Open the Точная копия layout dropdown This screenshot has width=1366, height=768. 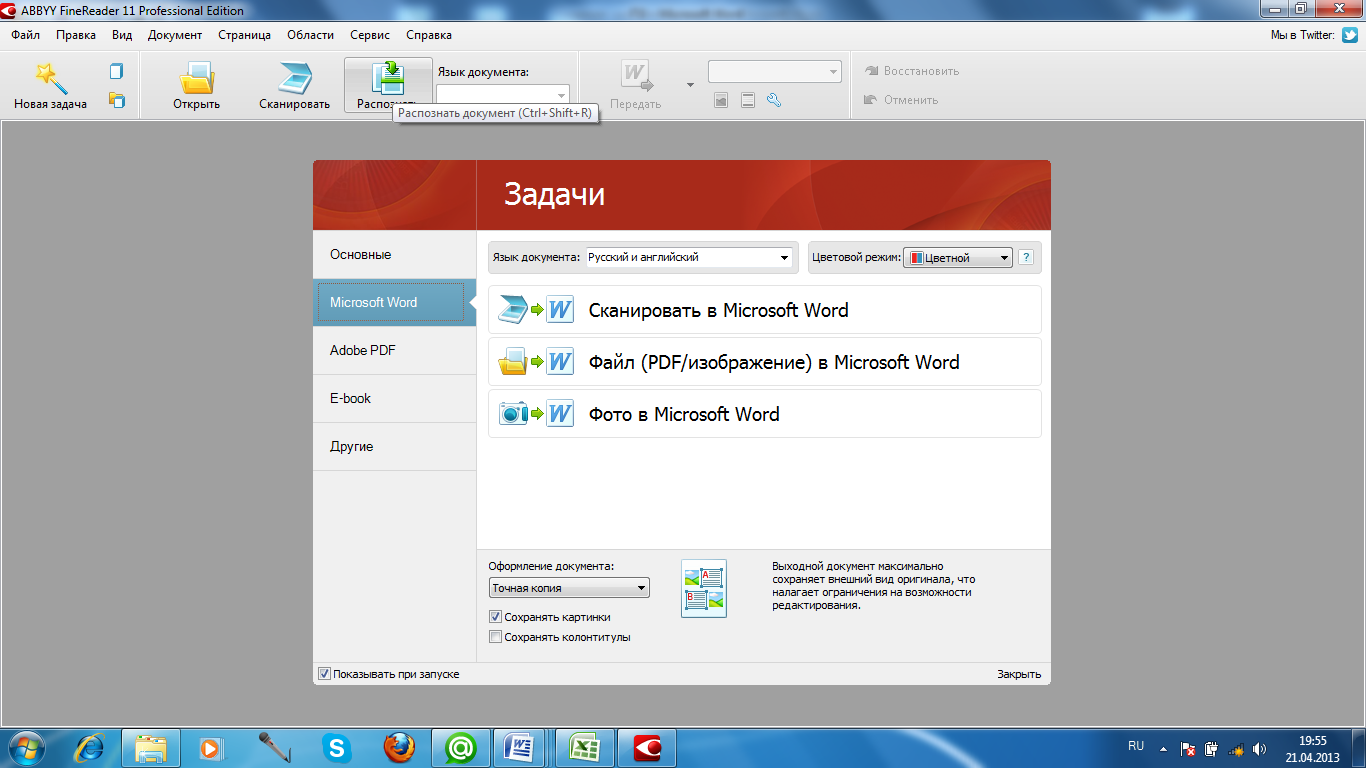pos(569,588)
